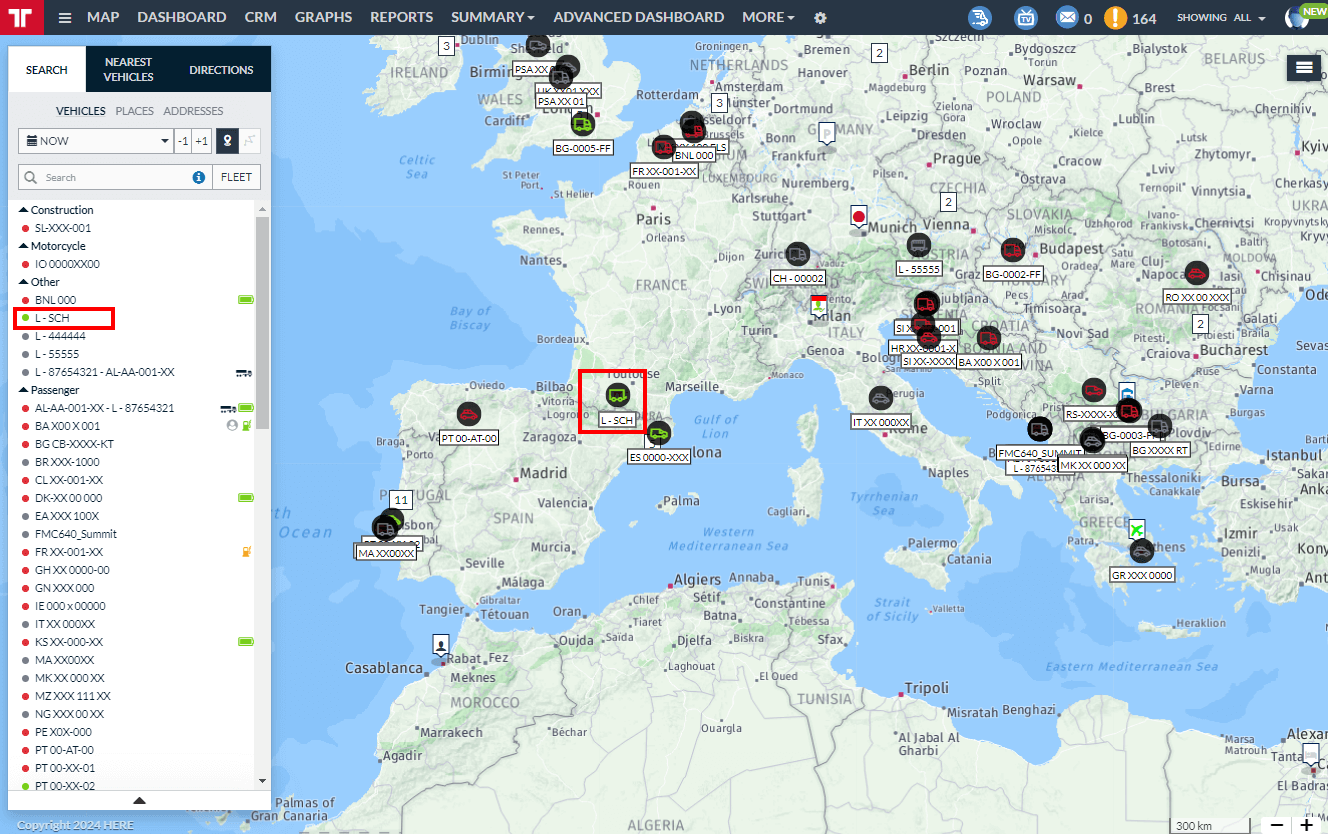
Task: Open the NOW date dropdown
Action: tap(96, 141)
